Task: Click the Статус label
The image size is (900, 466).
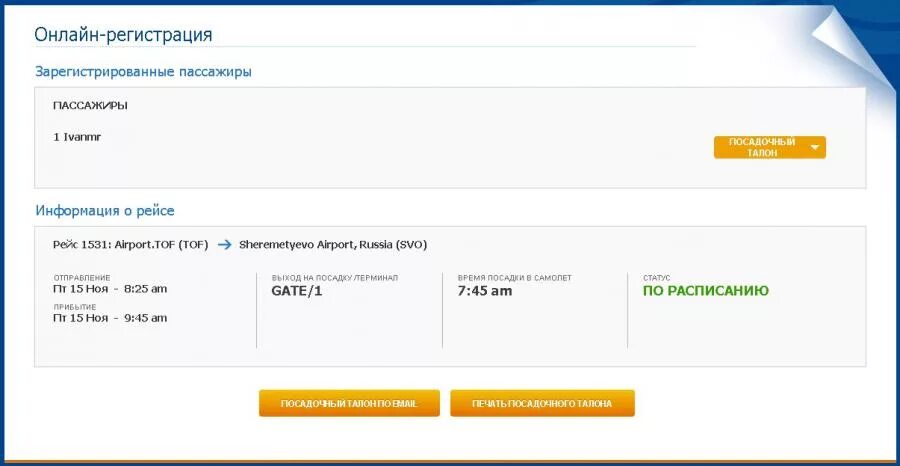Action: [657, 278]
